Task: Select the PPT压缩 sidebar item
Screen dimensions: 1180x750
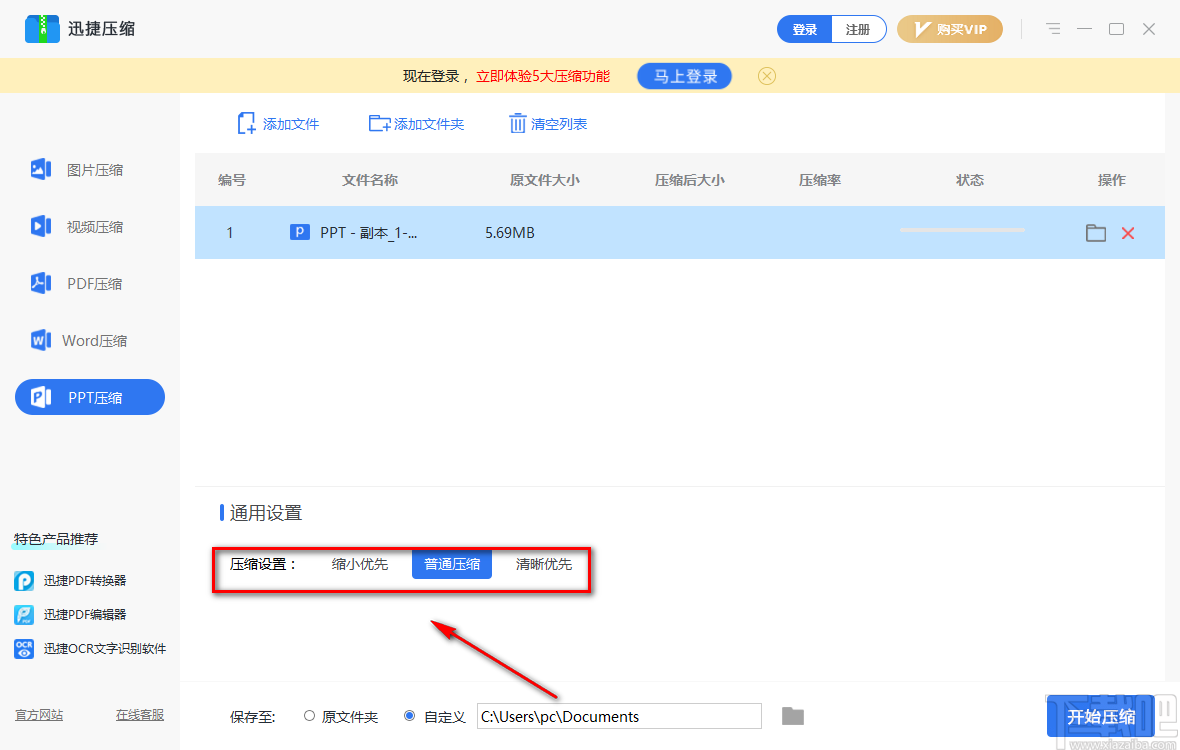Action: pos(90,397)
